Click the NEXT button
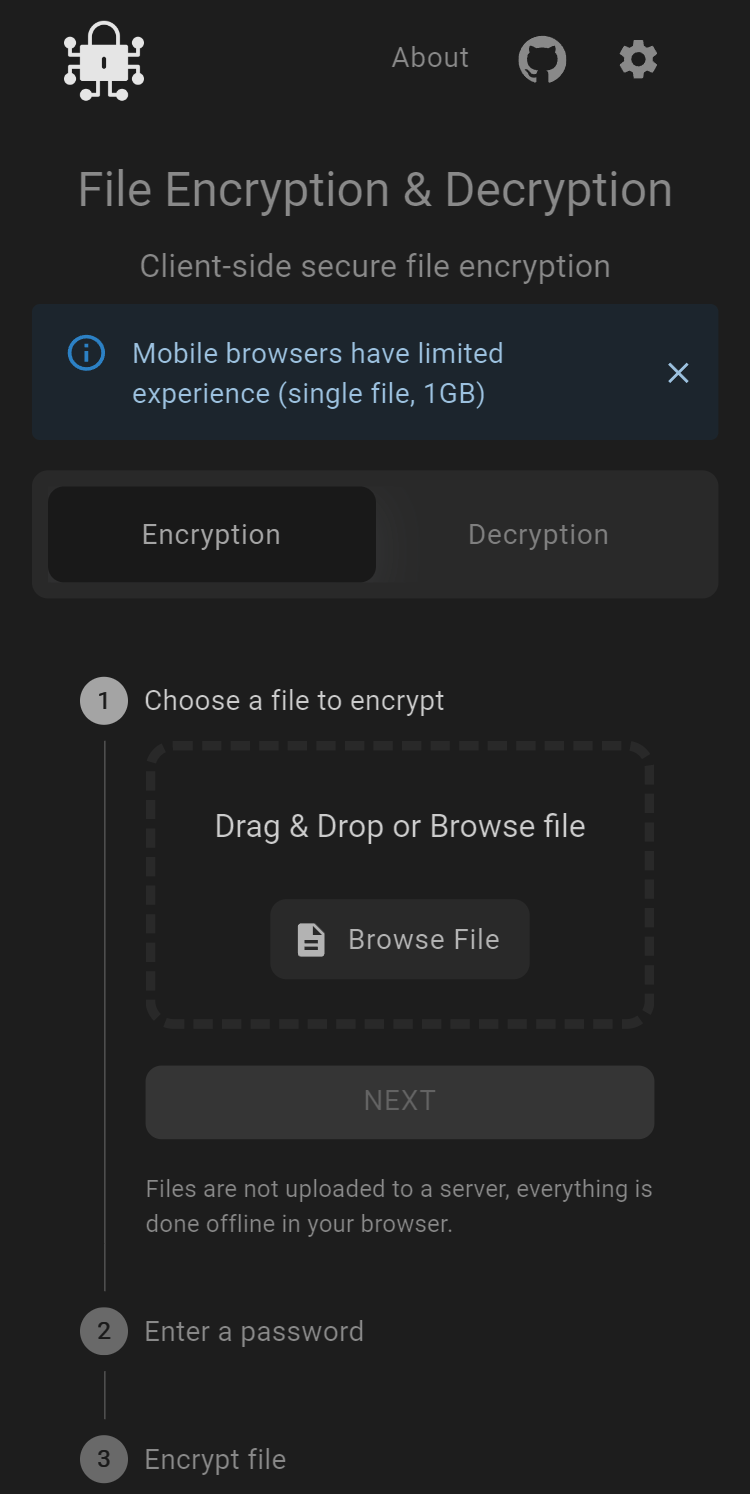 [400, 1102]
